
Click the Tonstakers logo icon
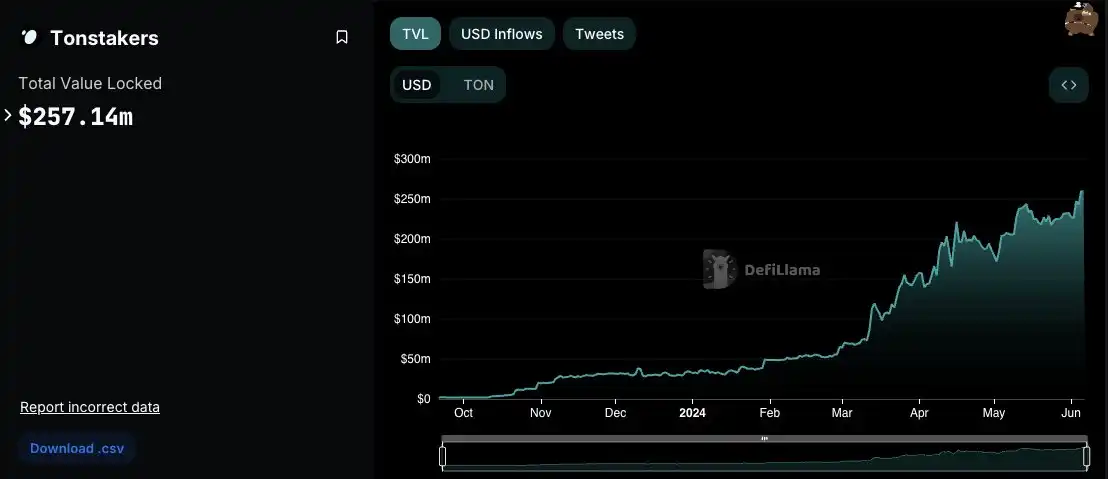(x=29, y=38)
